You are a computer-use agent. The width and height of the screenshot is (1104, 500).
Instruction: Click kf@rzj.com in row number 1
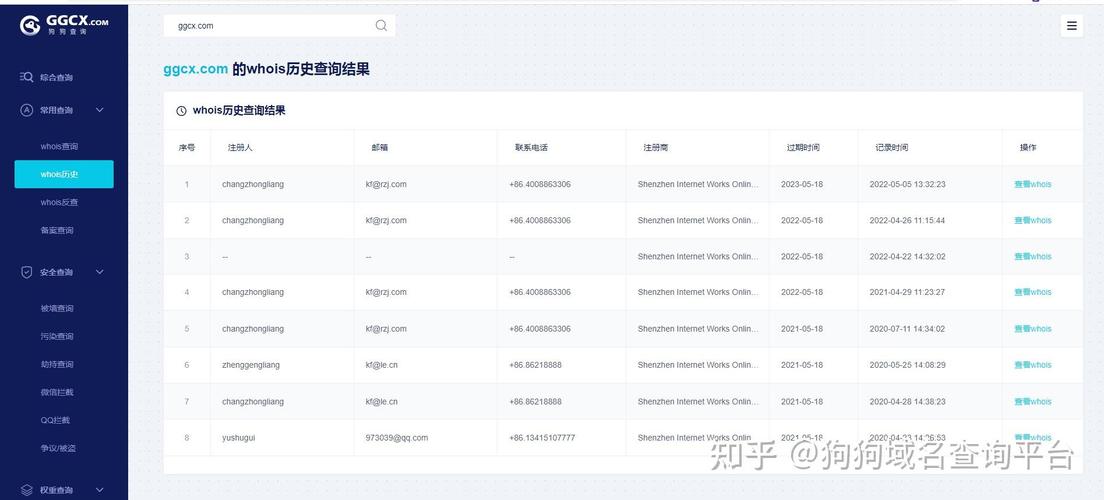[386, 185]
